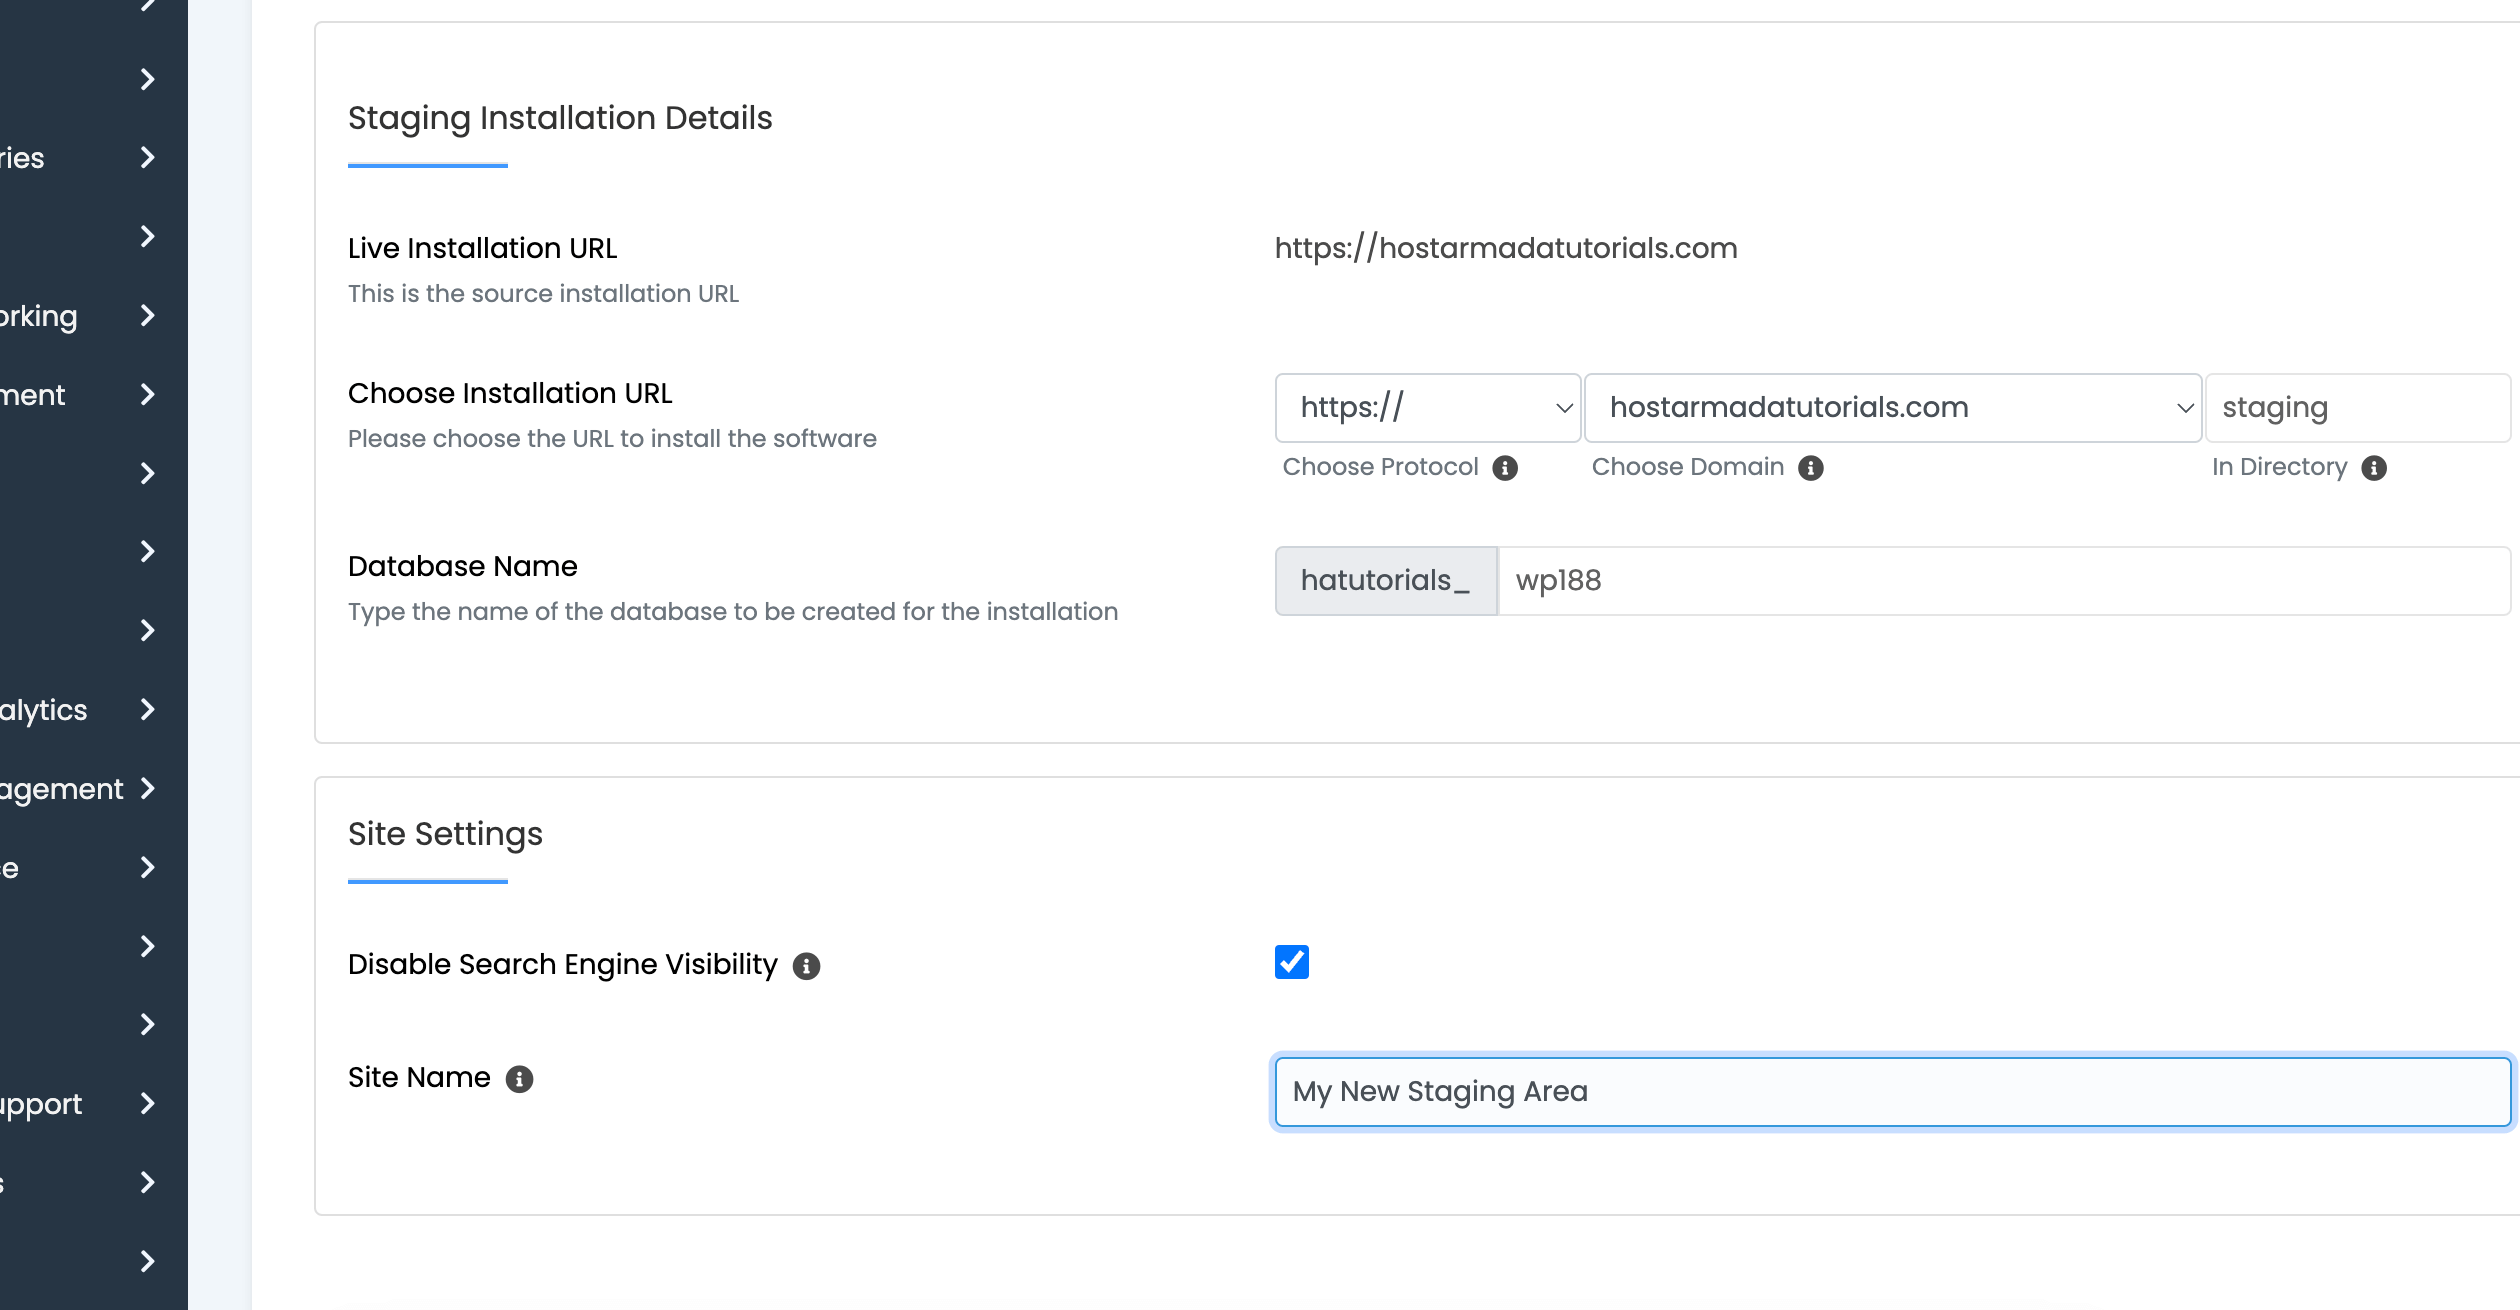
Task: Click the In Directory info icon
Action: (x=2374, y=468)
